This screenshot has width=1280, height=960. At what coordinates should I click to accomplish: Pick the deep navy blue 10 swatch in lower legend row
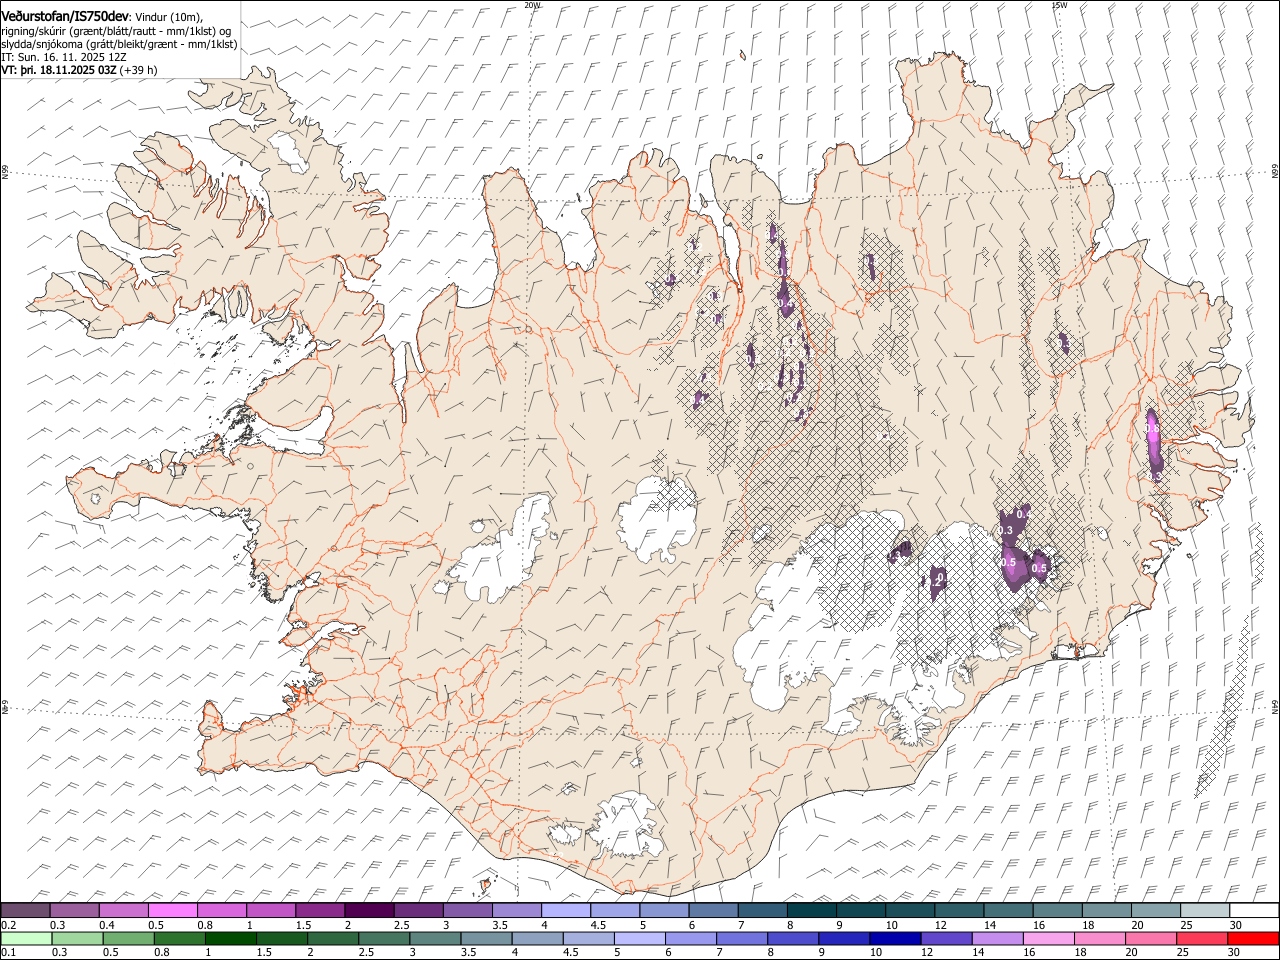[894, 939]
